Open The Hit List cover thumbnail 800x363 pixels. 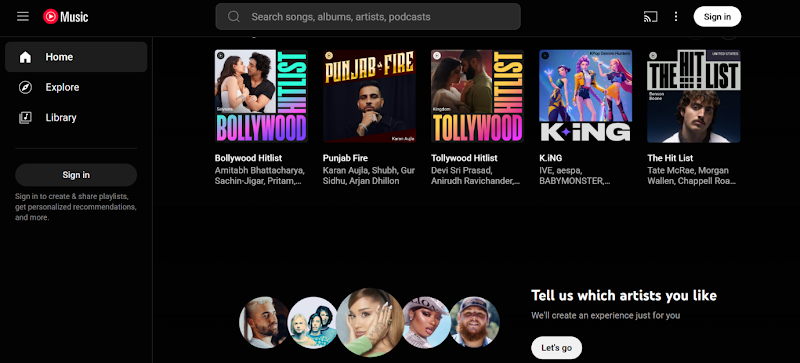pyautogui.click(x=694, y=96)
